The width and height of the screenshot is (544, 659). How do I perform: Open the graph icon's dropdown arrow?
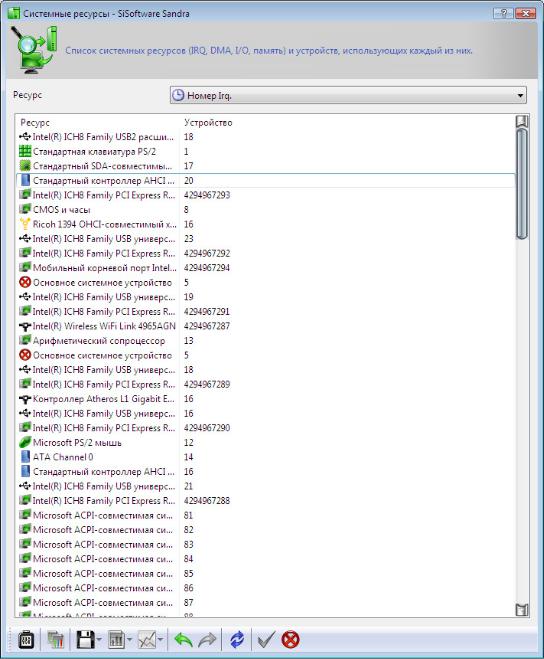pos(160,640)
